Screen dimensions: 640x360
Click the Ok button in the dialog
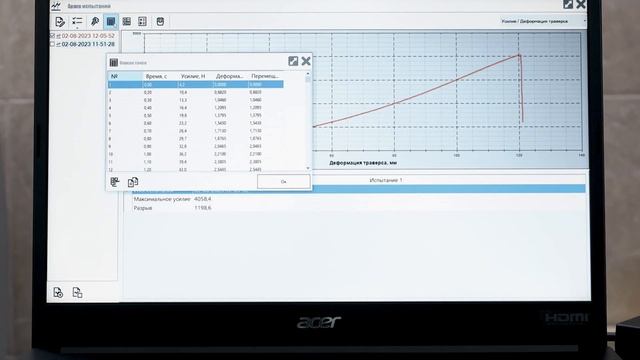(284, 182)
